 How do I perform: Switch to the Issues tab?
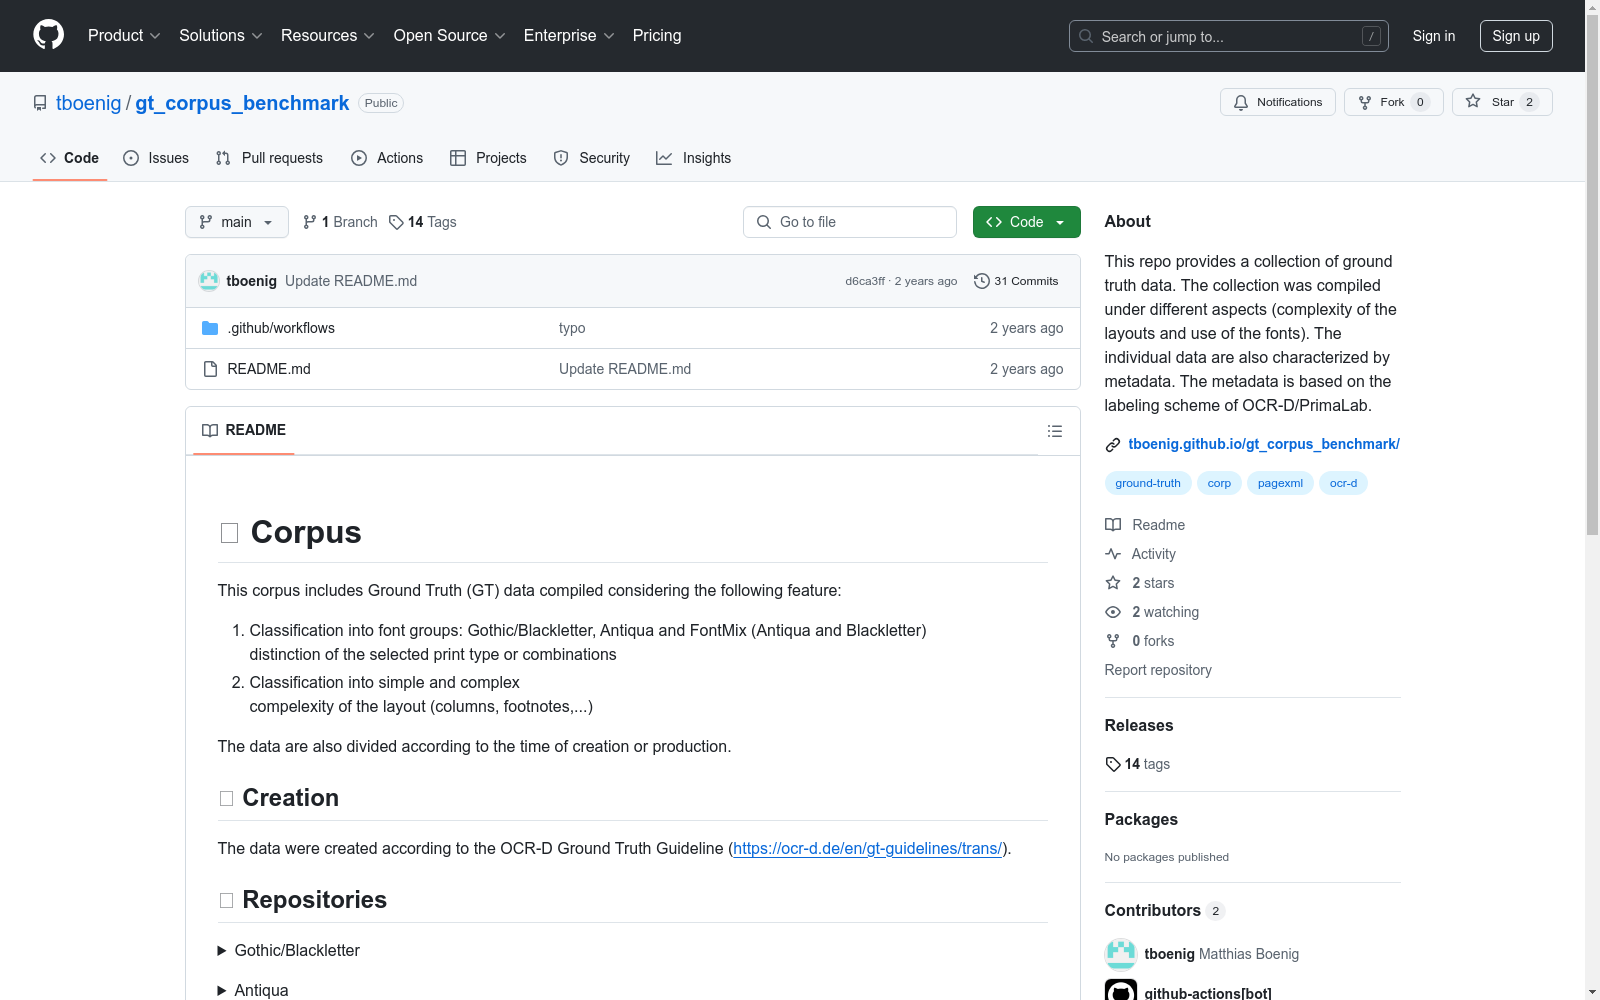tap(156, 158)
